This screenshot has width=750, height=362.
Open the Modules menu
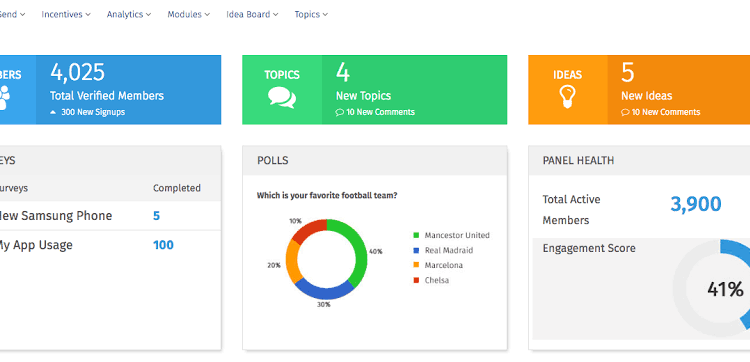188,14
